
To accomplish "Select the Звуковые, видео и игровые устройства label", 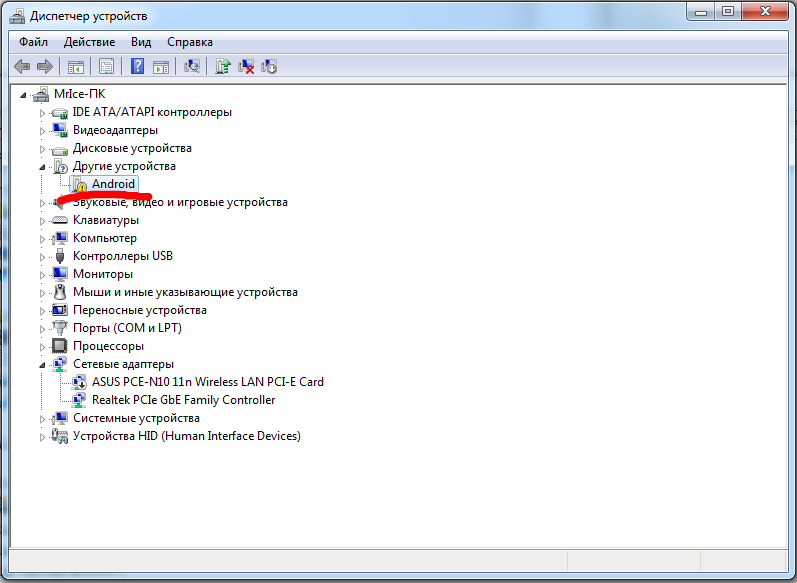I will tap(180, 202).
